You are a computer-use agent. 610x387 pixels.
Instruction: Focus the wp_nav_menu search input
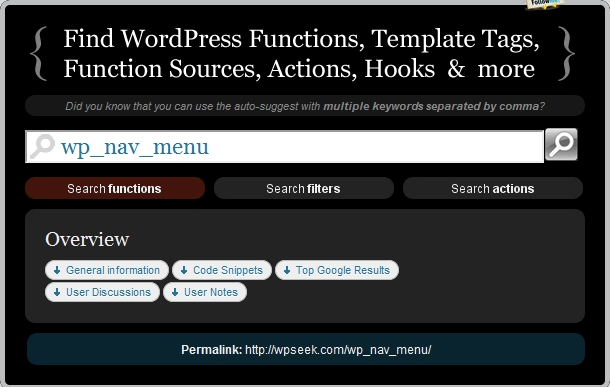click(x=284, y=147)
